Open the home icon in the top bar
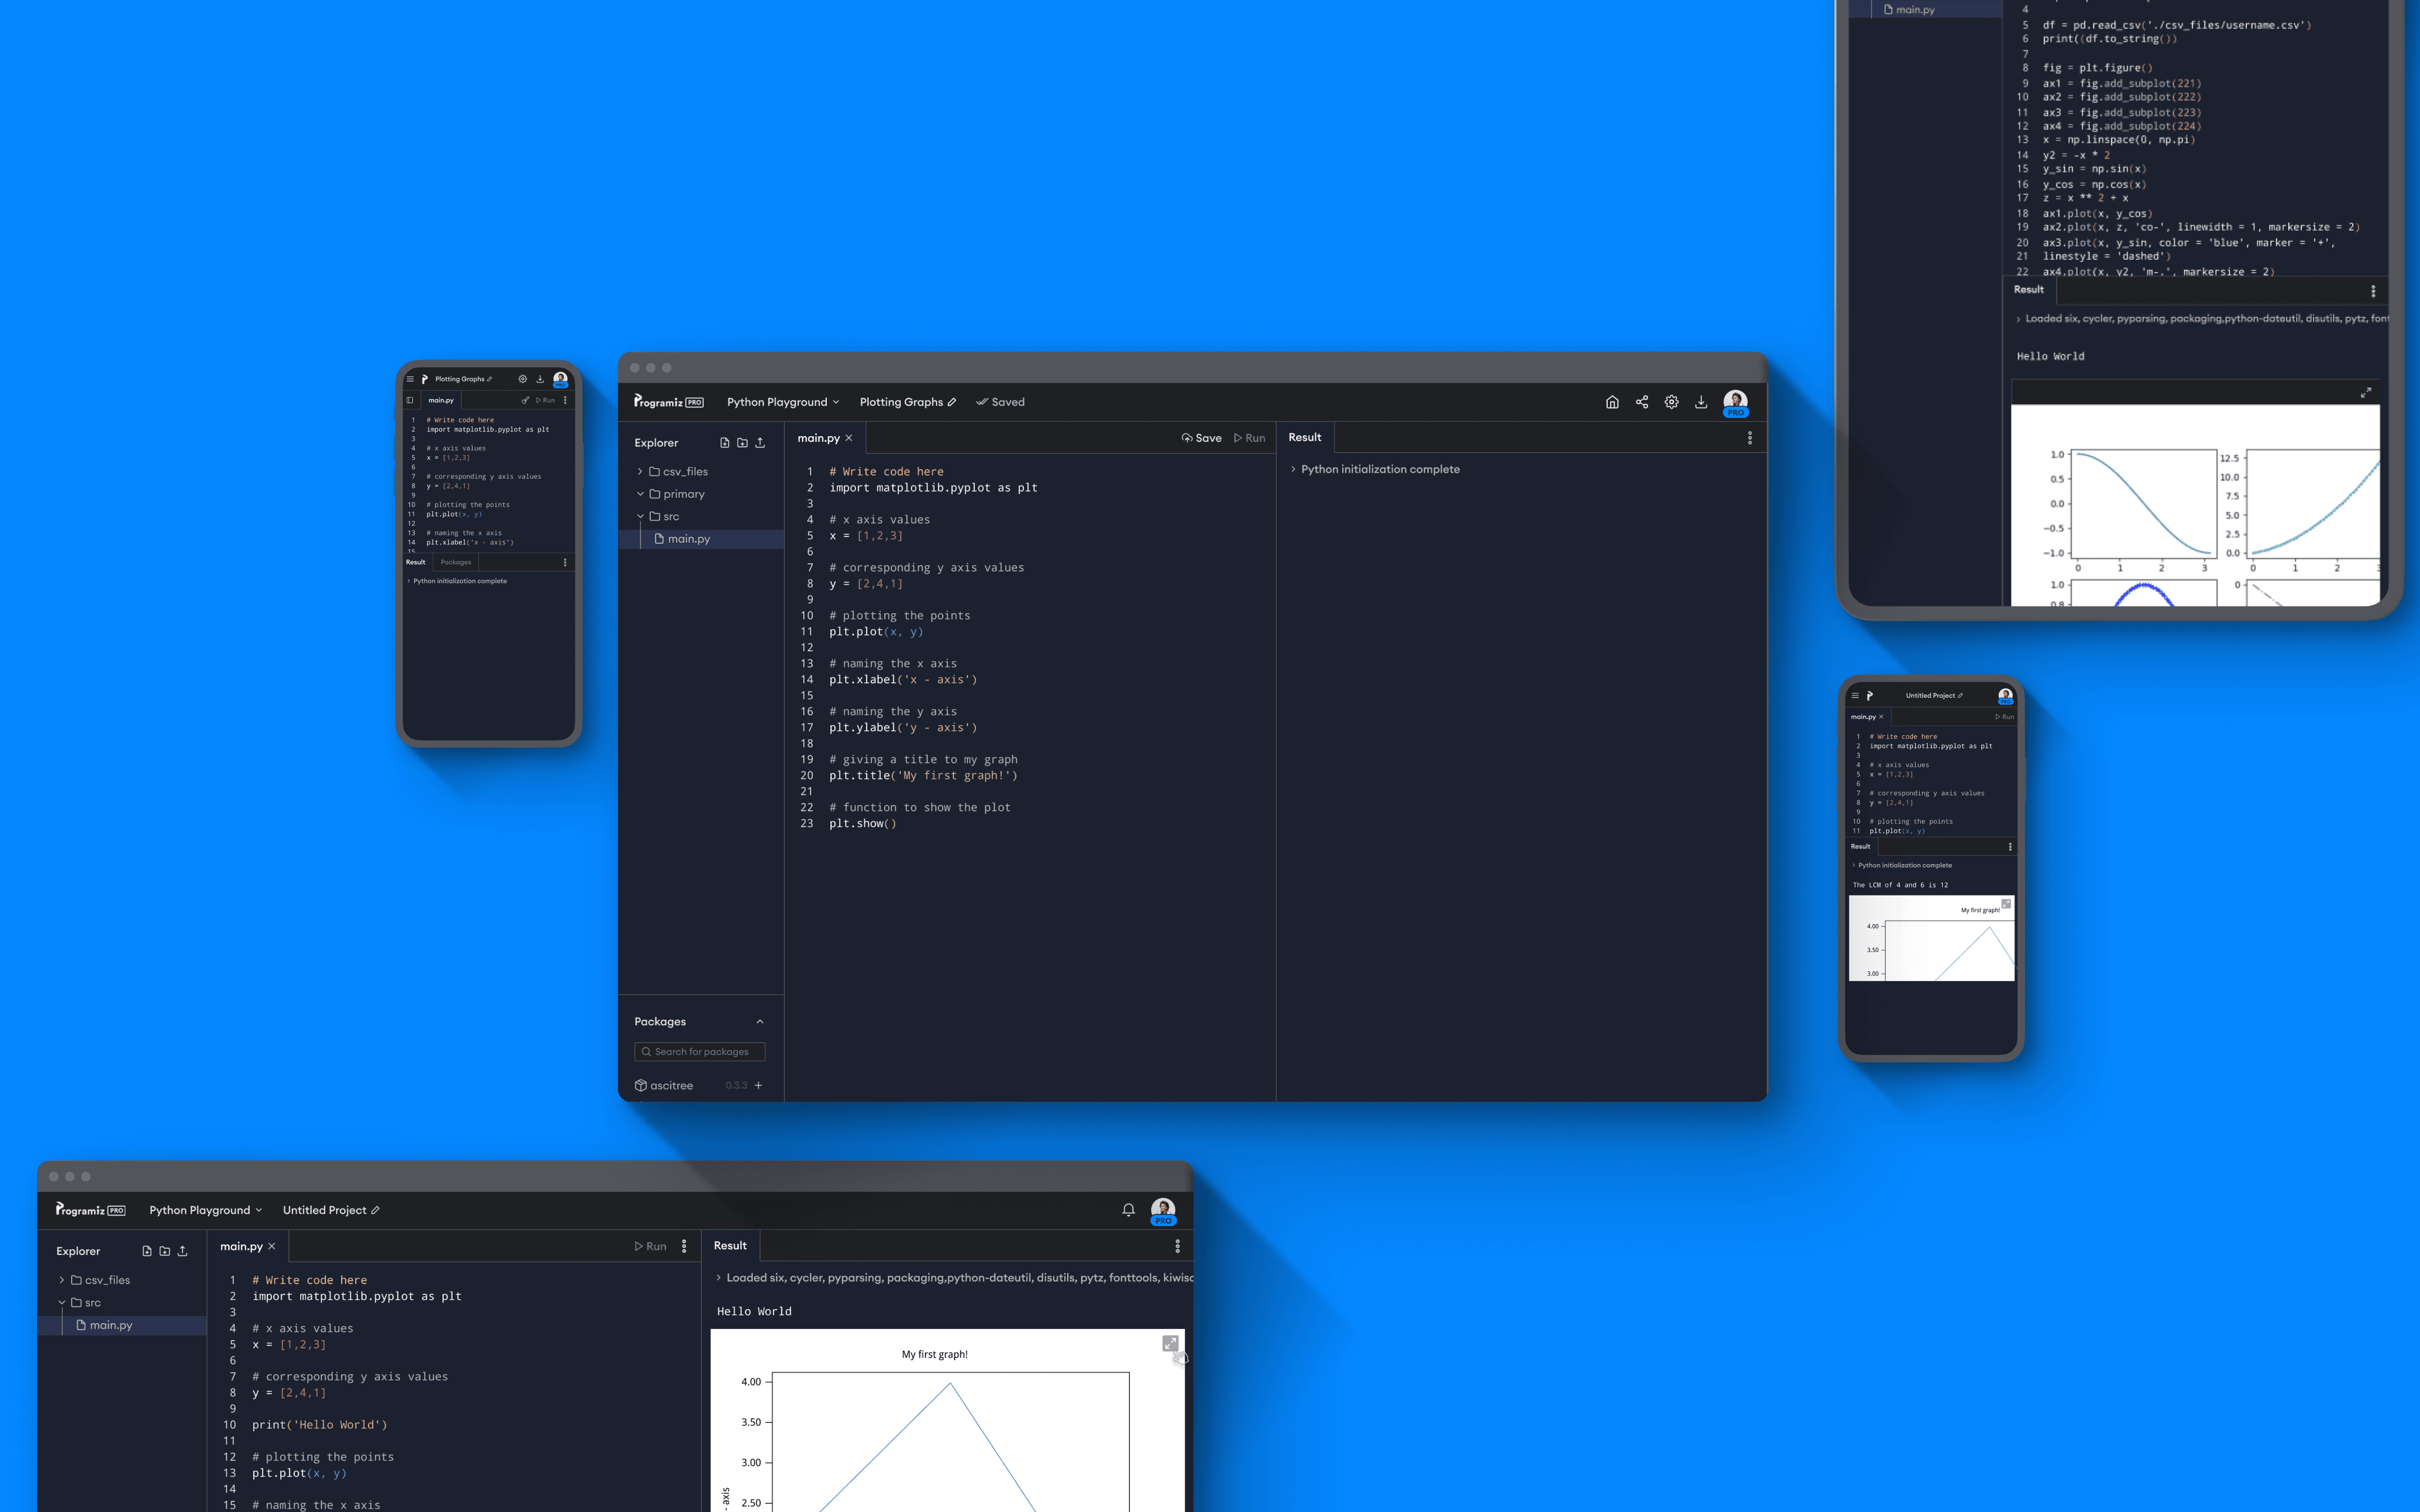The height and width of the screenshot is (1512, 2420). [1613, 401]
